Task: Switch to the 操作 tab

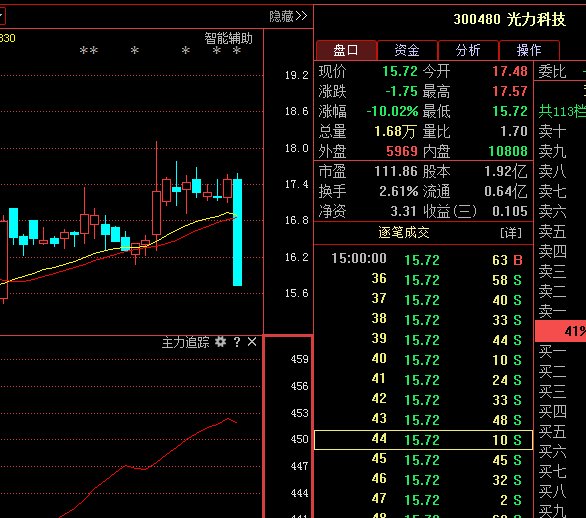Action: click(x=529, y=50)
